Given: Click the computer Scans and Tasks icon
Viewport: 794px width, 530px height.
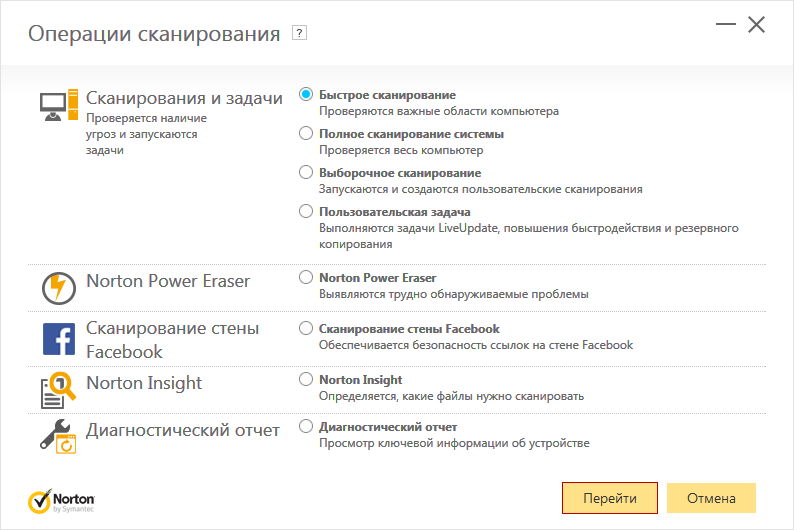Looking at the screenshot, I should (x=59, y=106).
